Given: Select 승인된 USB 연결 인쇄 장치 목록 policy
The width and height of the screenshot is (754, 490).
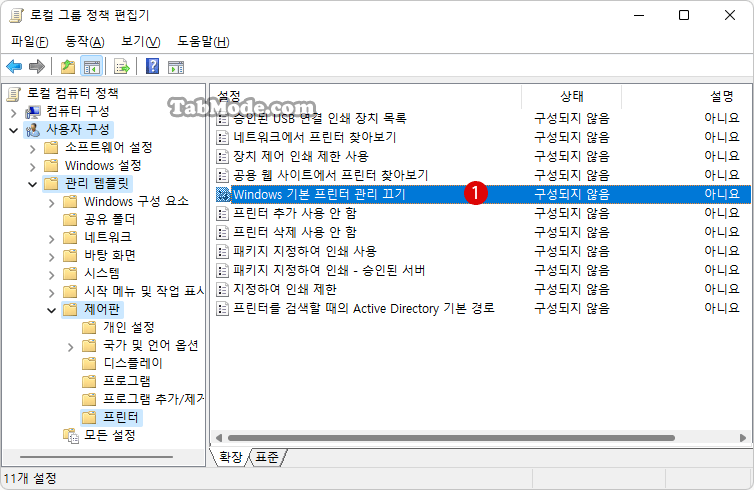Looking at the screenshot, I should (x=320, y=118).
